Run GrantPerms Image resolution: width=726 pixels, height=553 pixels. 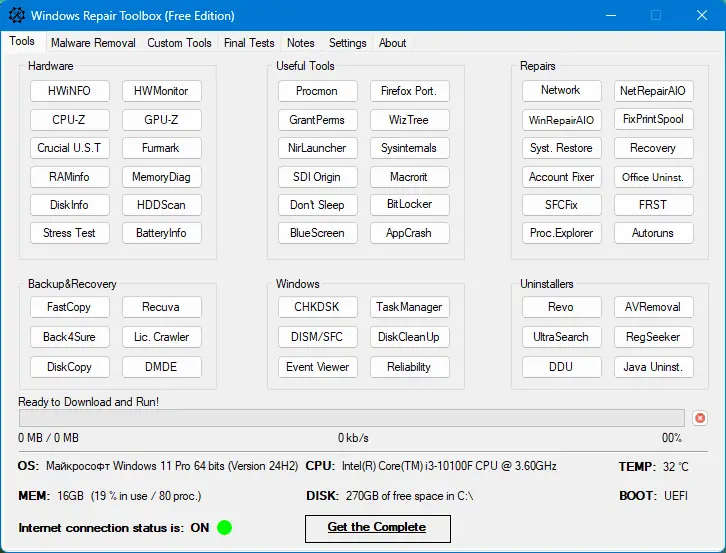pos(318,119)
